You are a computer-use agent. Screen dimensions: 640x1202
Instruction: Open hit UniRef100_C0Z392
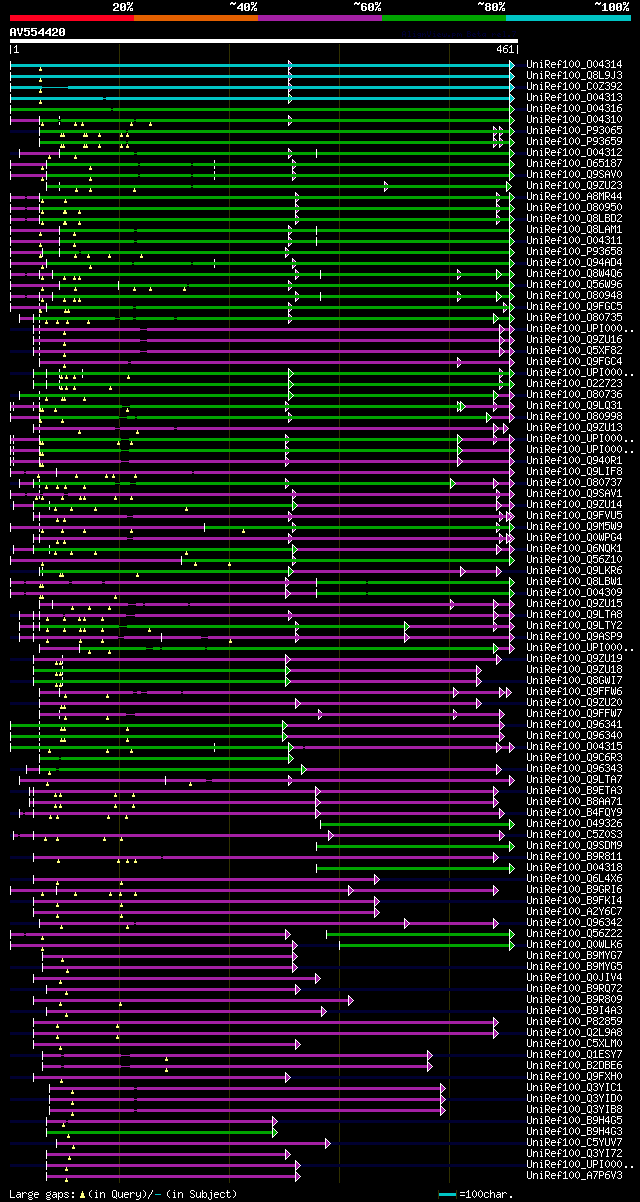pos(574,86)
